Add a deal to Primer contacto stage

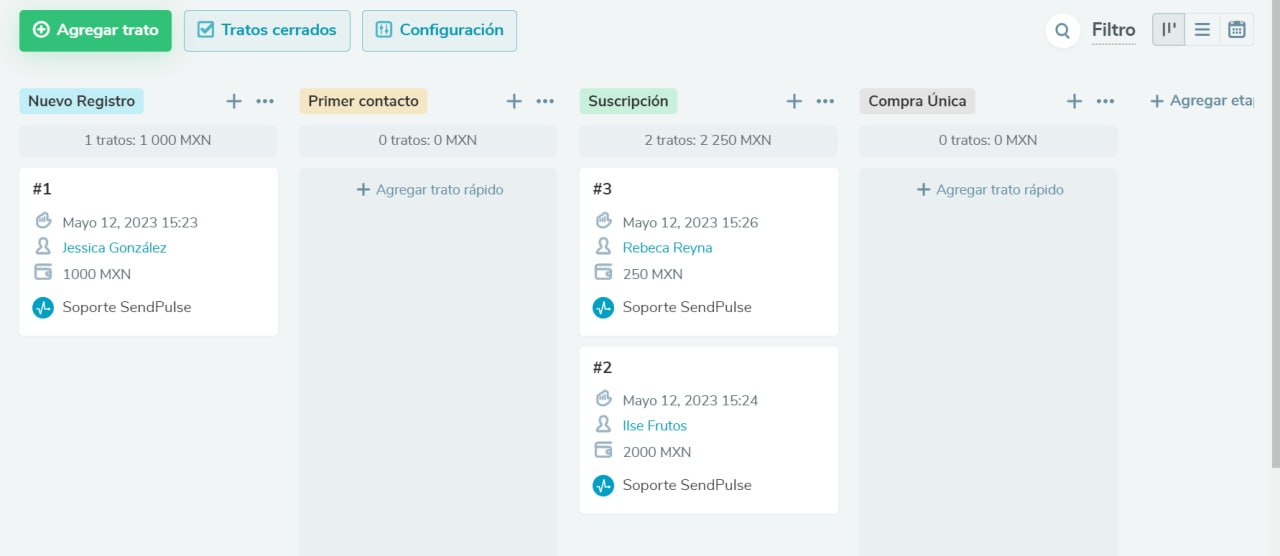[514, 101]
